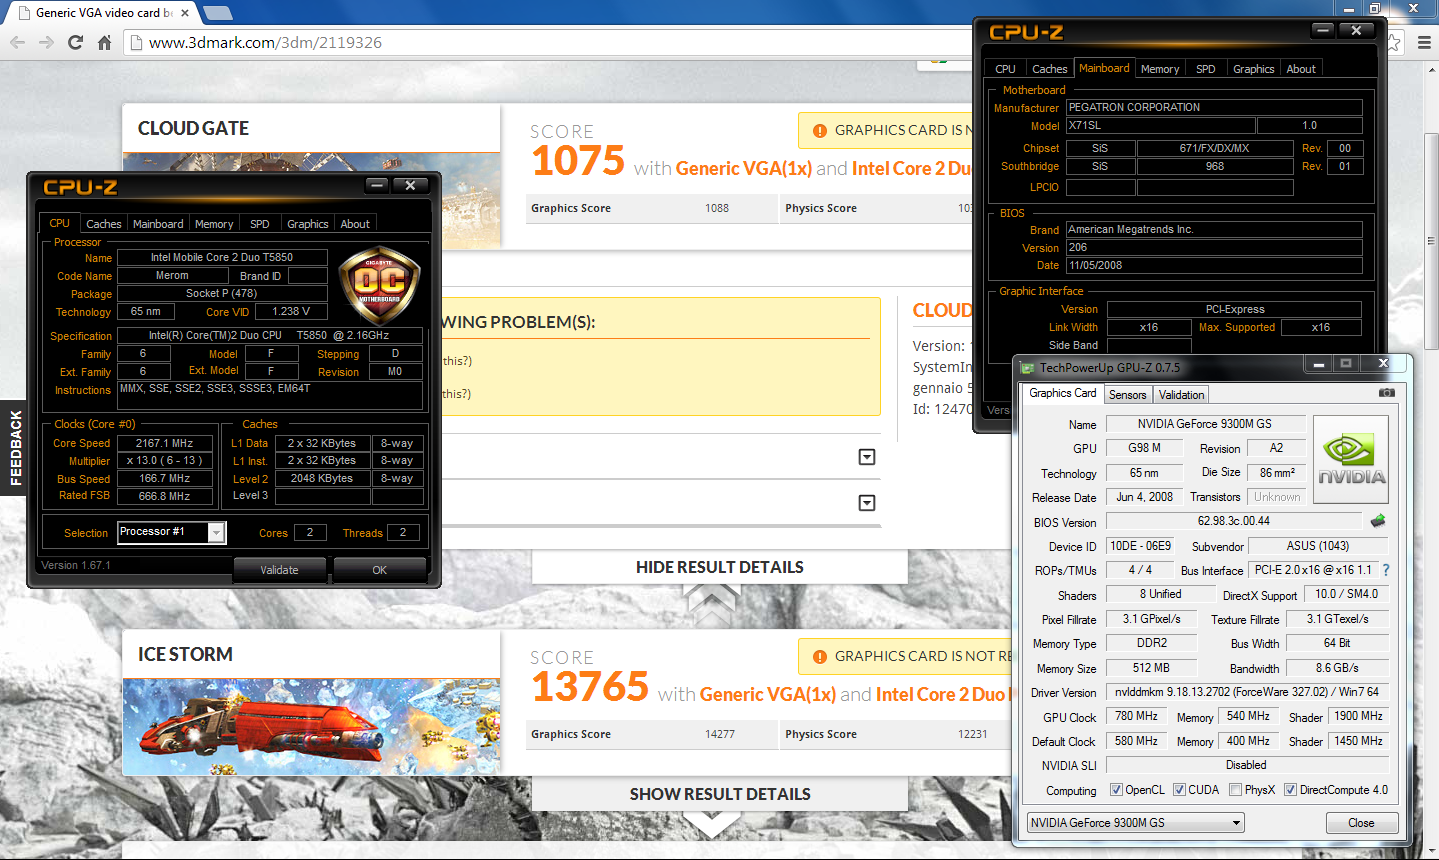Select the SPD tab in right CPU-Z window
Screen dimensions: 1439x860
(x=1206, y=69)
